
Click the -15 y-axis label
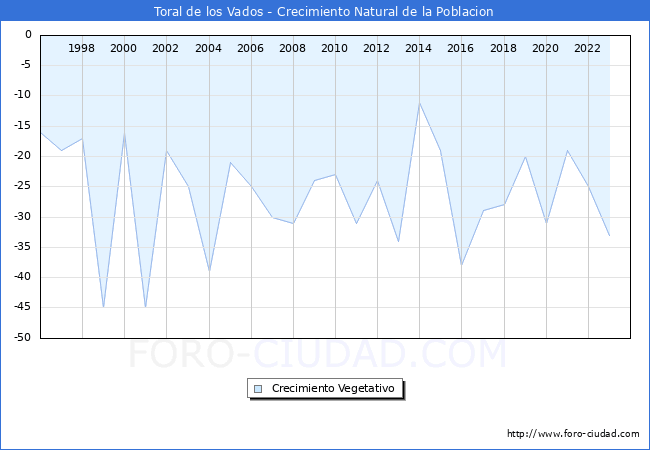(22, 126)
